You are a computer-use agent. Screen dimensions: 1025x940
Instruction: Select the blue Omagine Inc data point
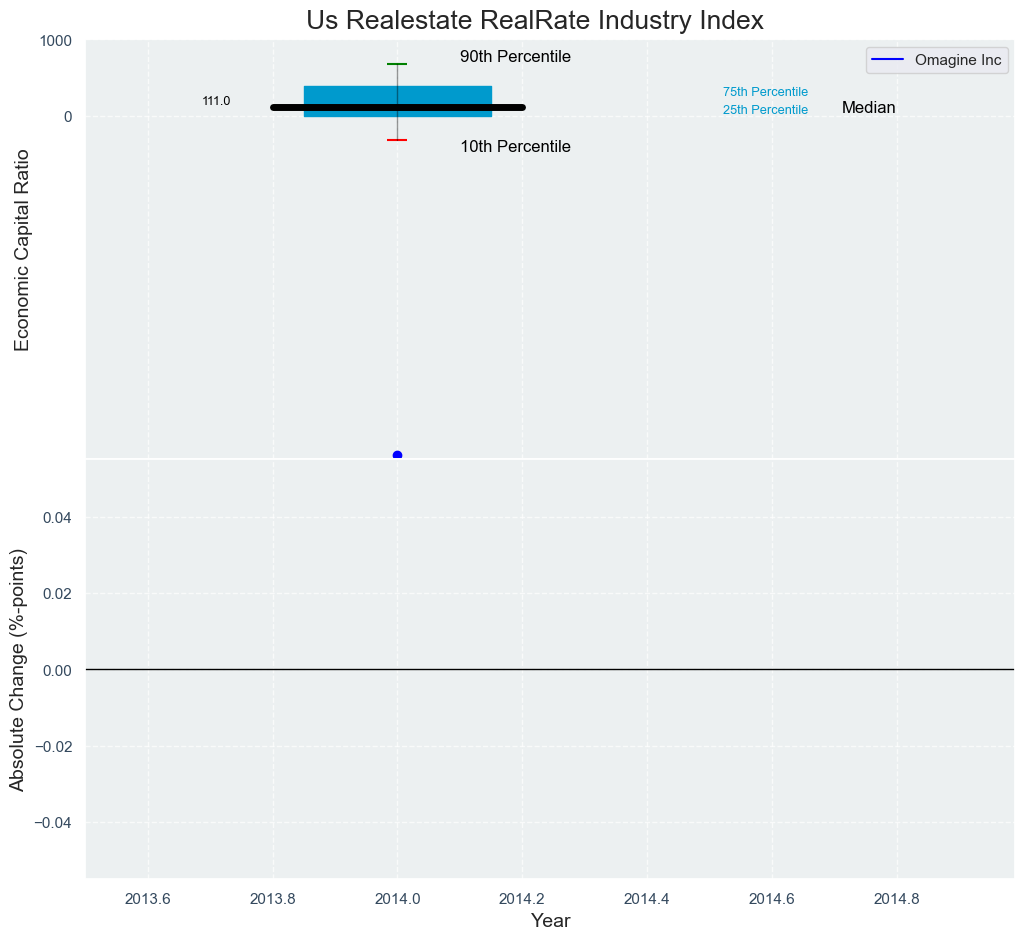[x=397, y=455]
